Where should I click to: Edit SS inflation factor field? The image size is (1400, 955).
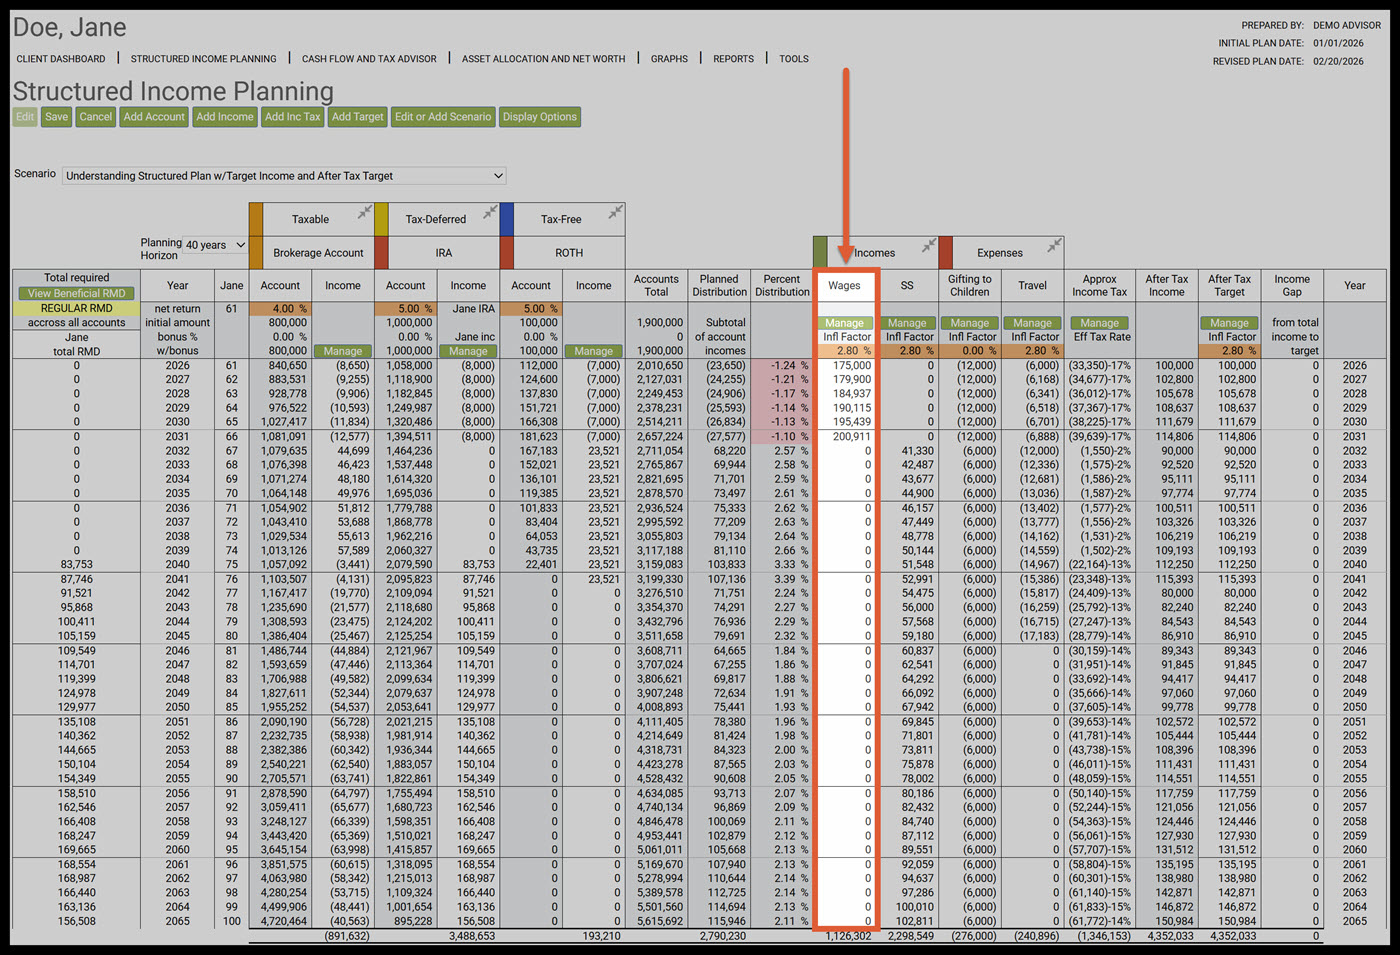click(x=907, y=351)
